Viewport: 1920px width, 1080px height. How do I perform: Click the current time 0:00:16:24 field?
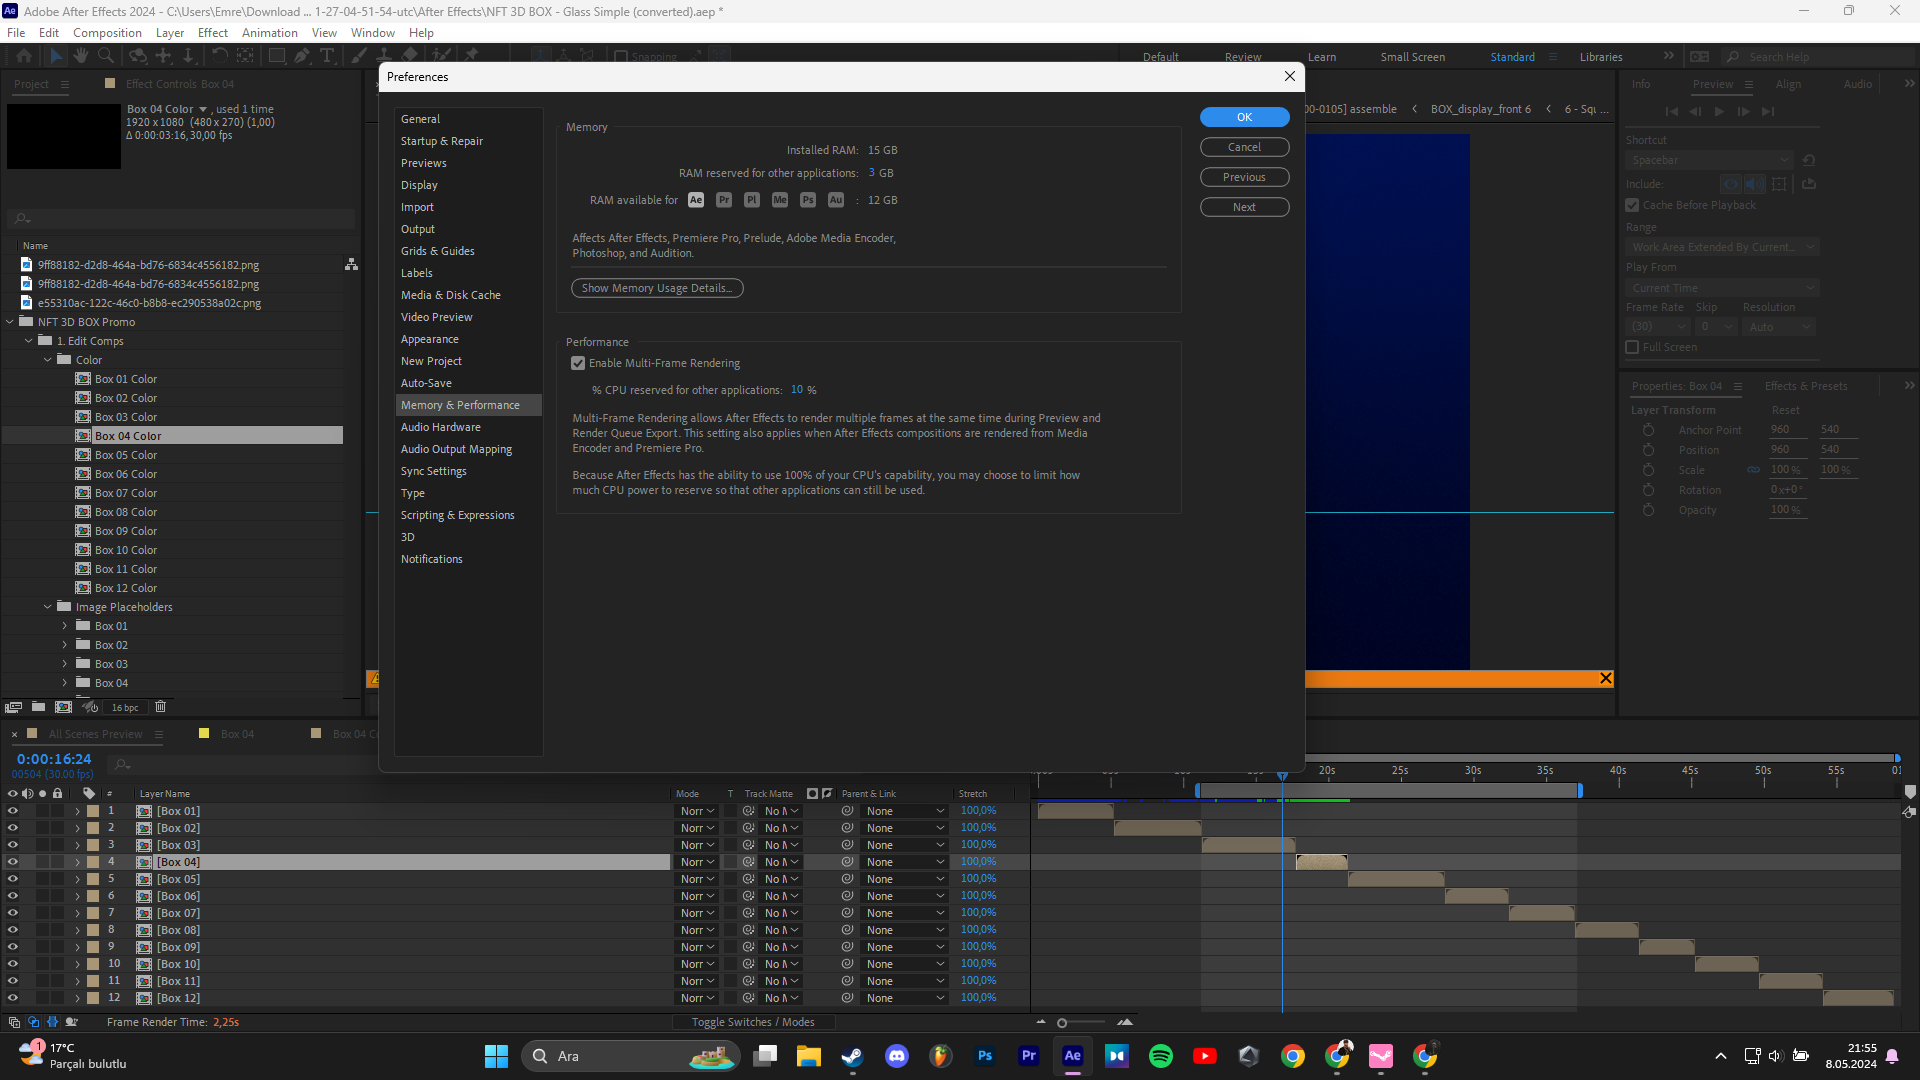point(54,759)
